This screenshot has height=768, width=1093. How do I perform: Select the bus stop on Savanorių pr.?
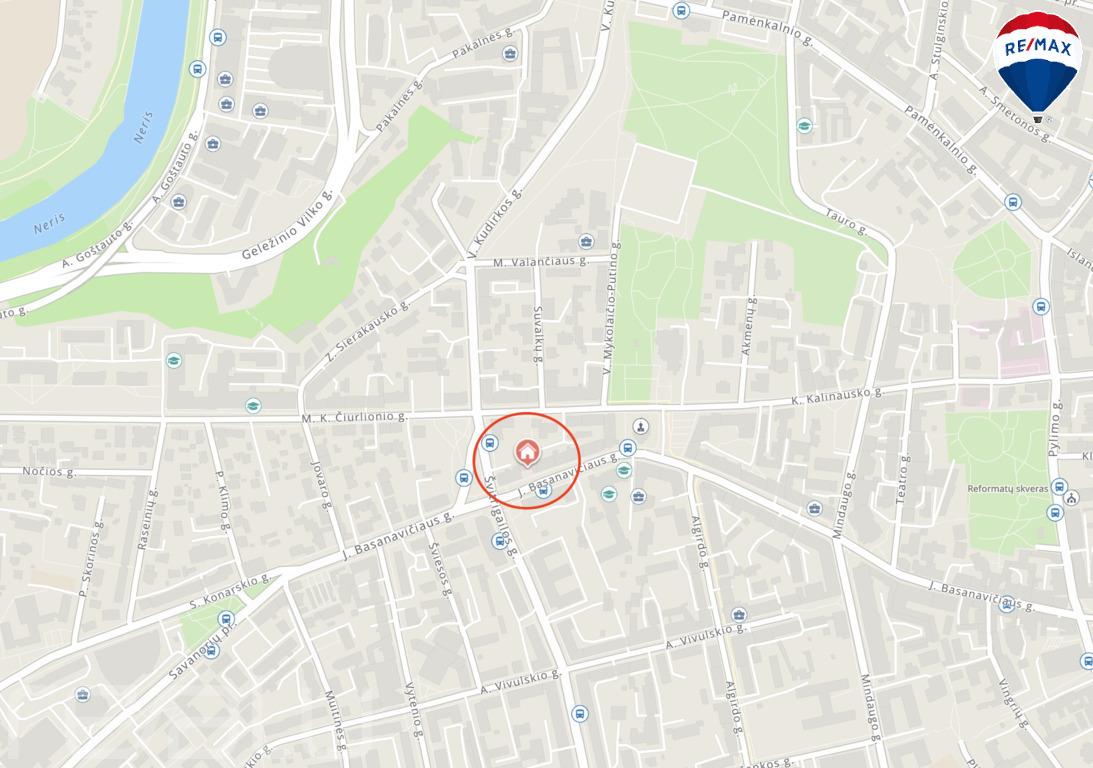pos(212,651)
